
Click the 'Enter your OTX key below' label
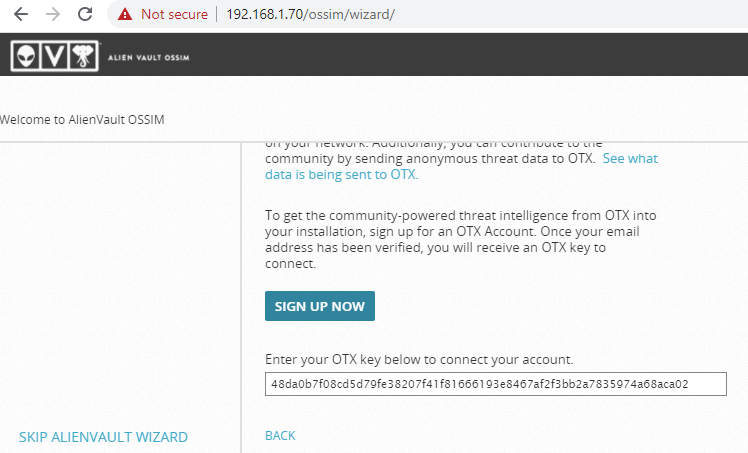point(418,359)
